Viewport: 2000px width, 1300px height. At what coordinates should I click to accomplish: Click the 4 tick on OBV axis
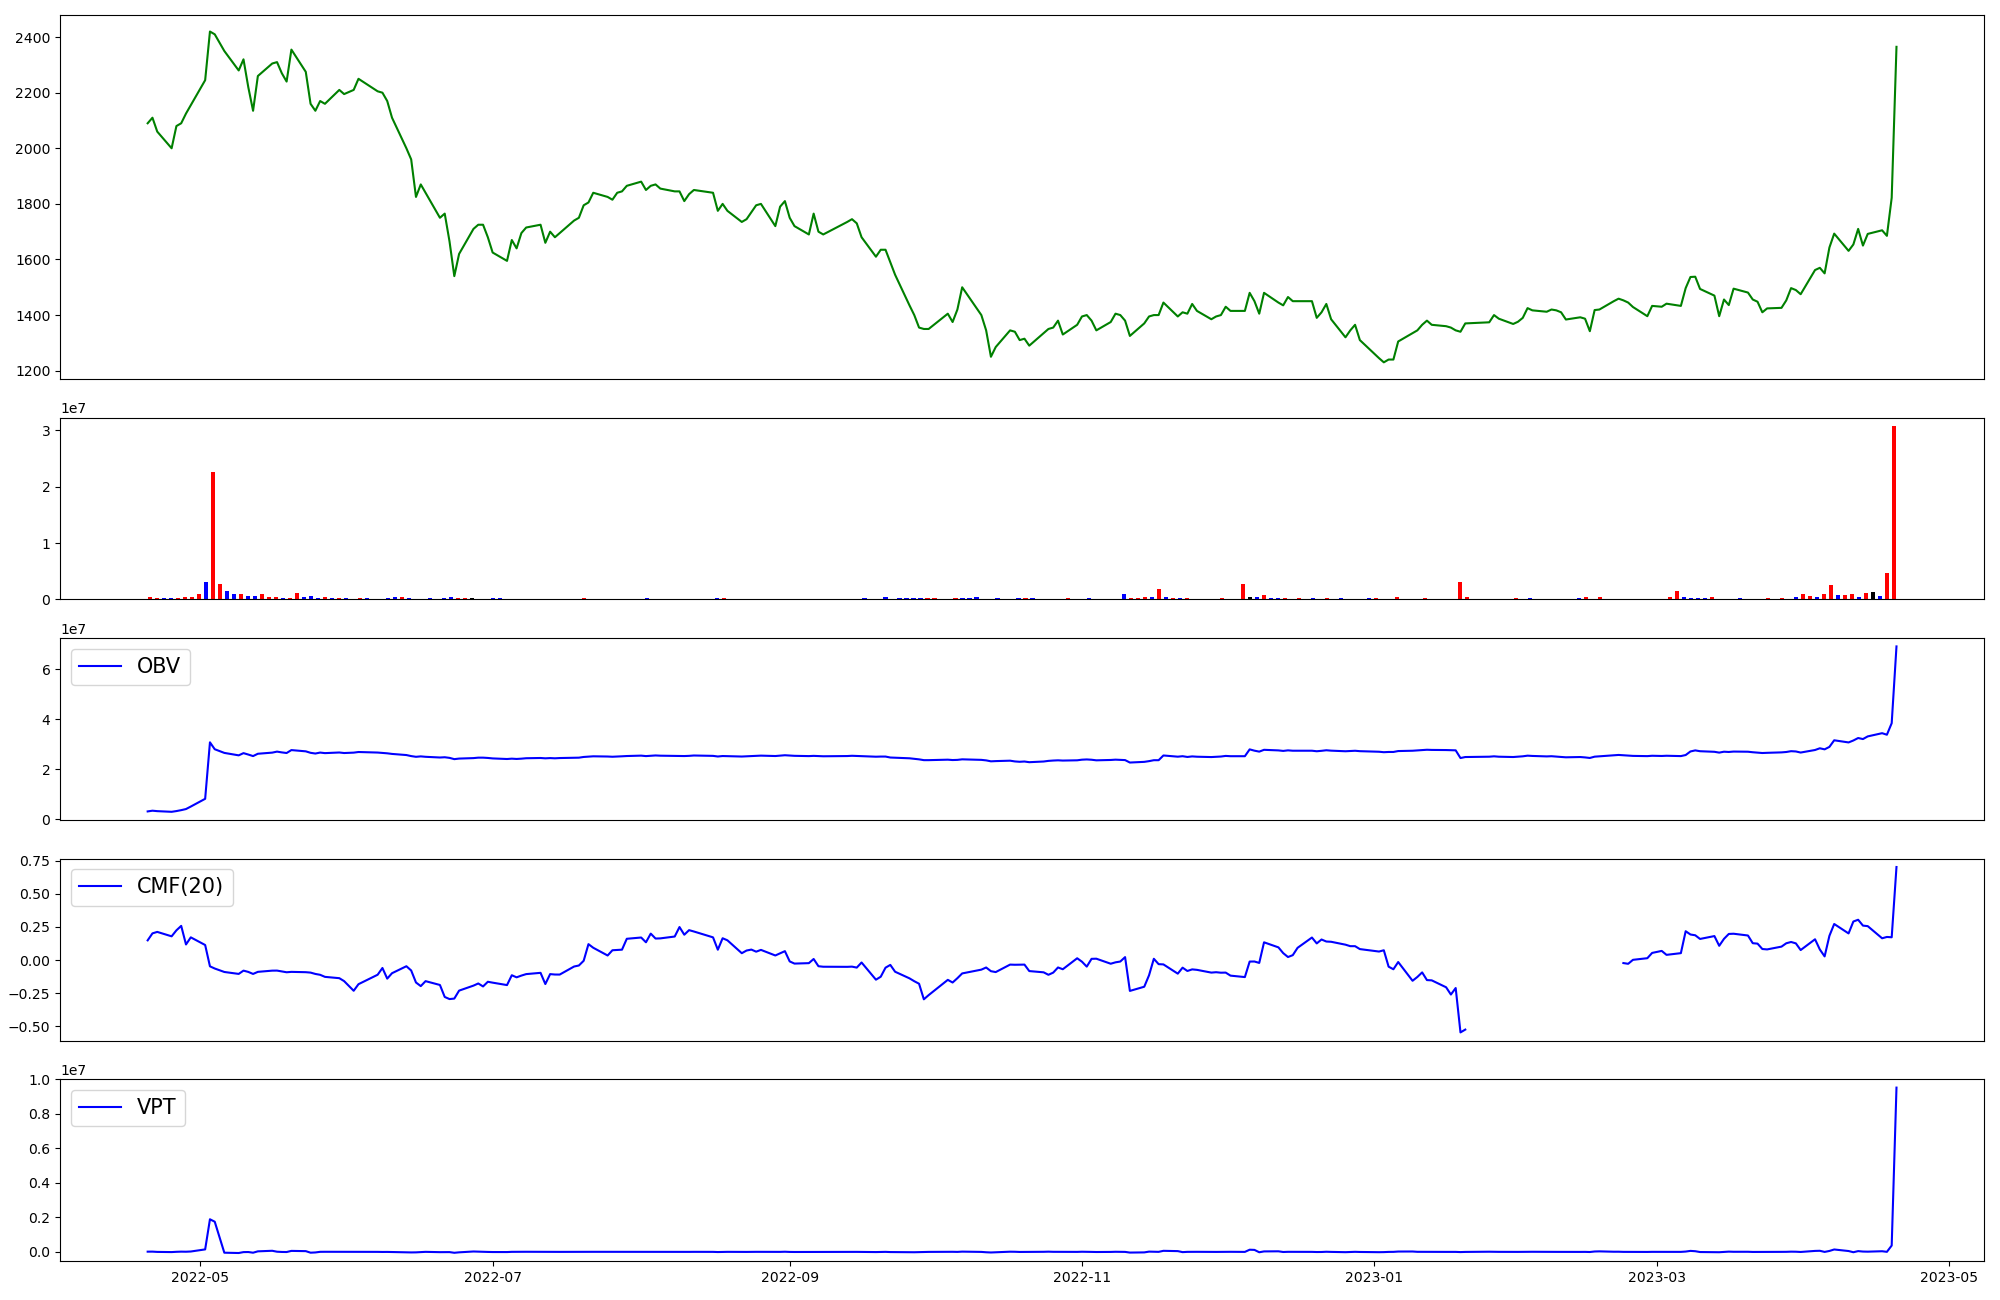tap(46, 720)
